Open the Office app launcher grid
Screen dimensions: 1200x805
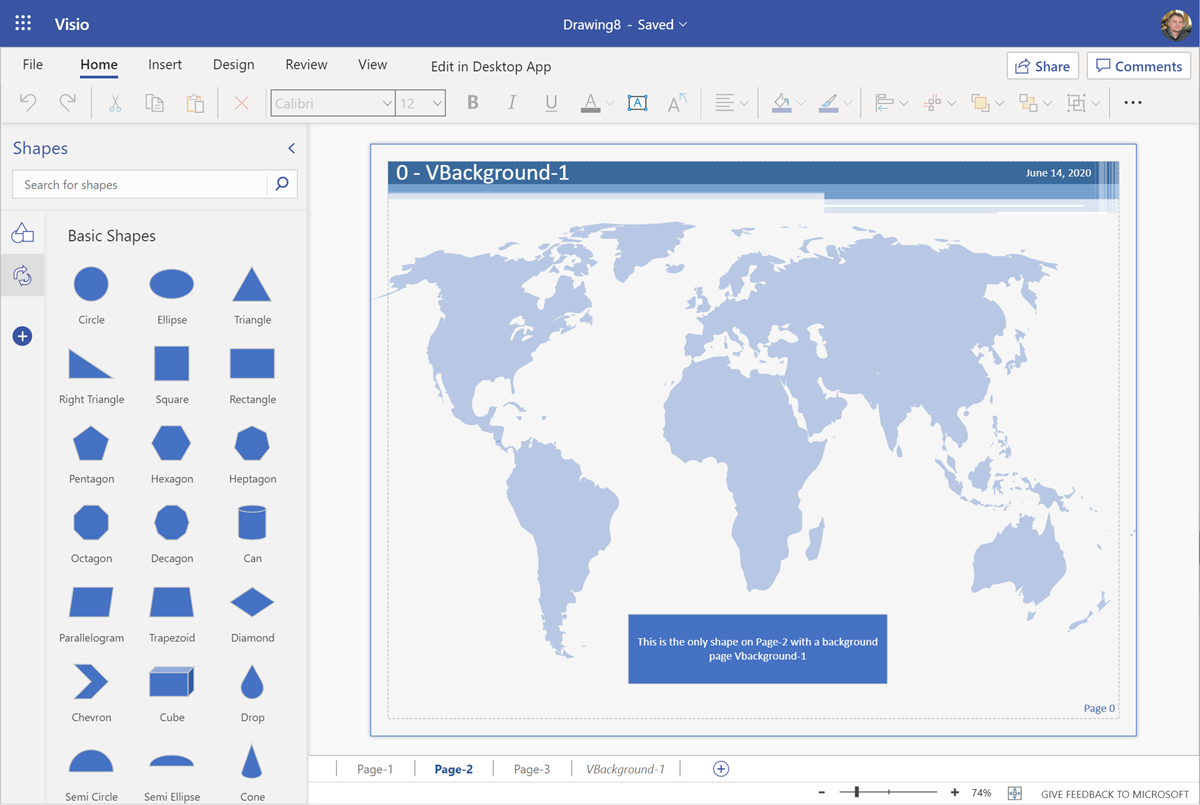[23, 24]
